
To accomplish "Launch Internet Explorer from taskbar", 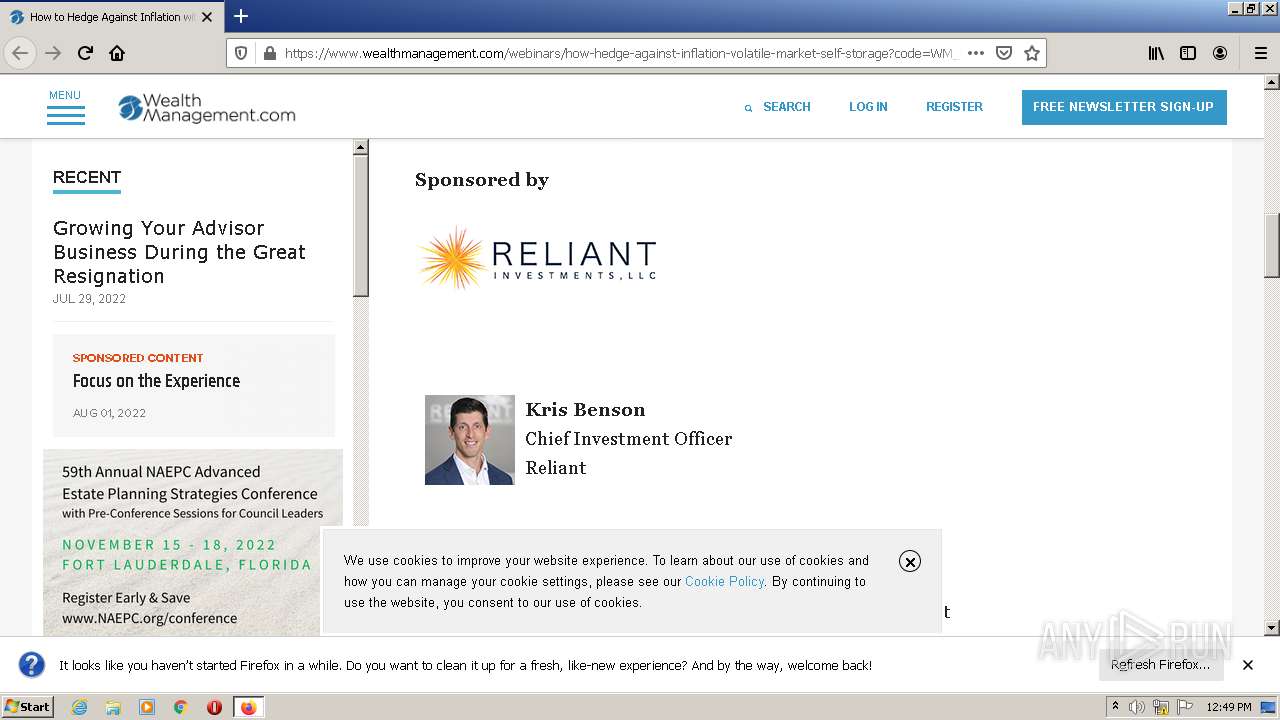I will (x=79, y=707).
